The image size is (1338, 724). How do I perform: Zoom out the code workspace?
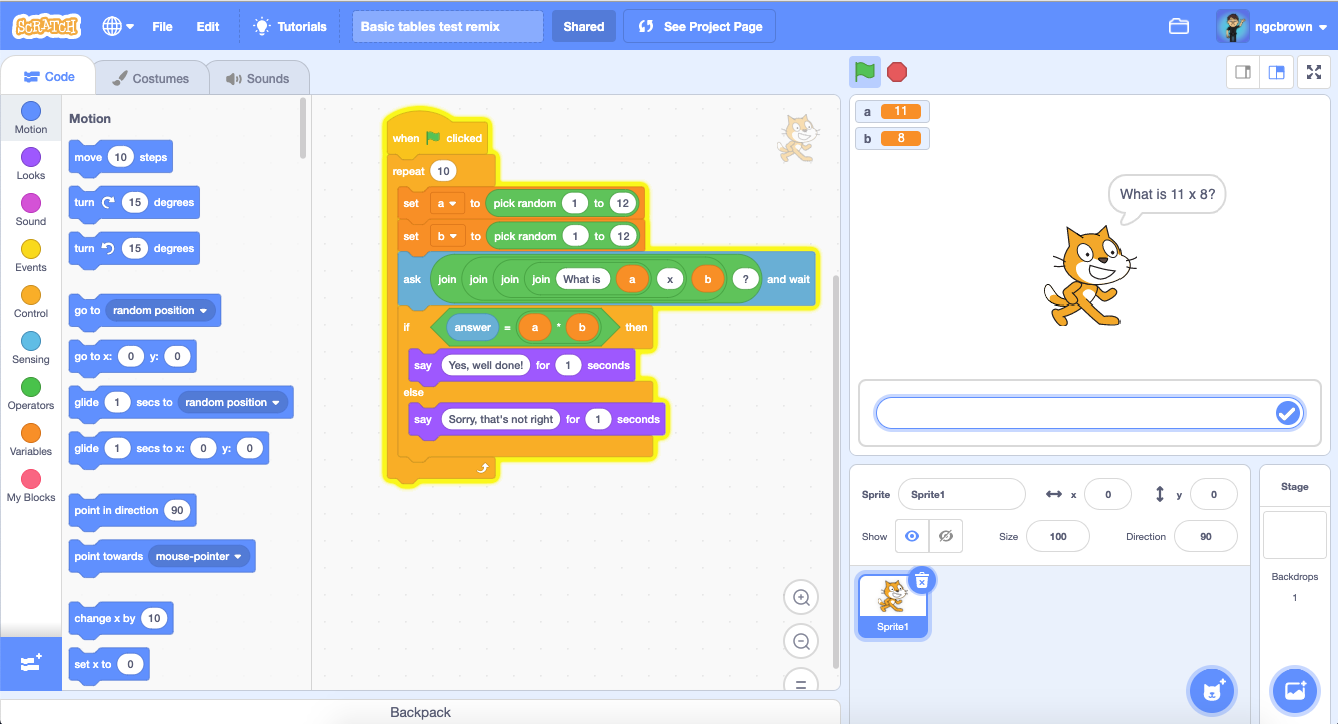(801, 642)
